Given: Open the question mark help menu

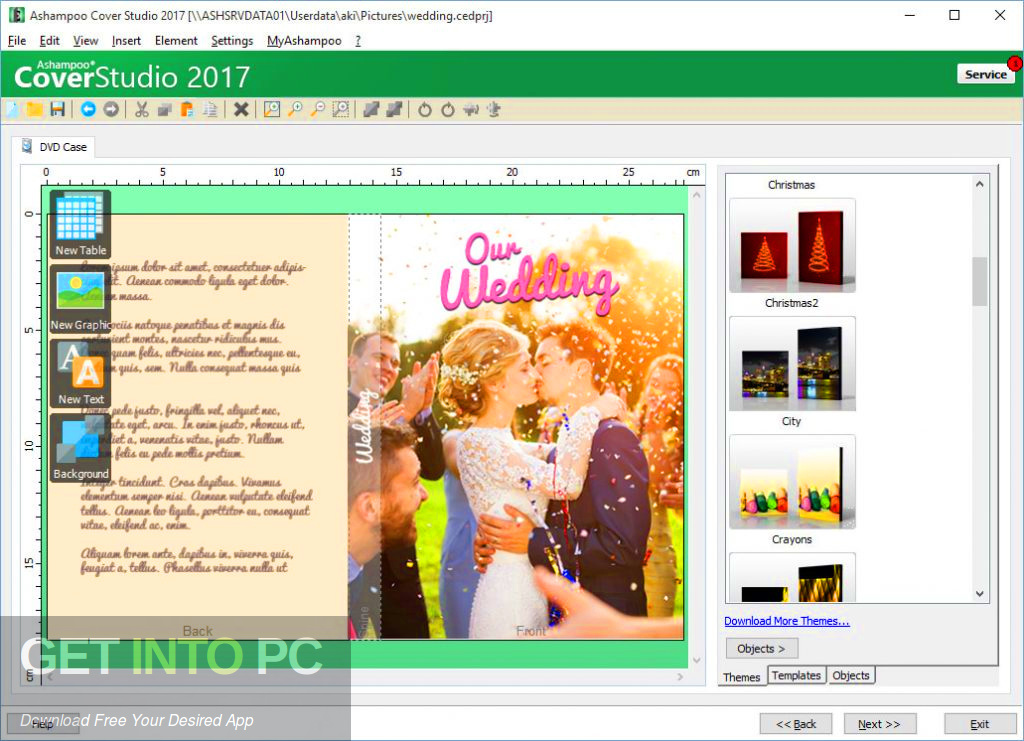Looking at the screenshot, I should point(358,40).
